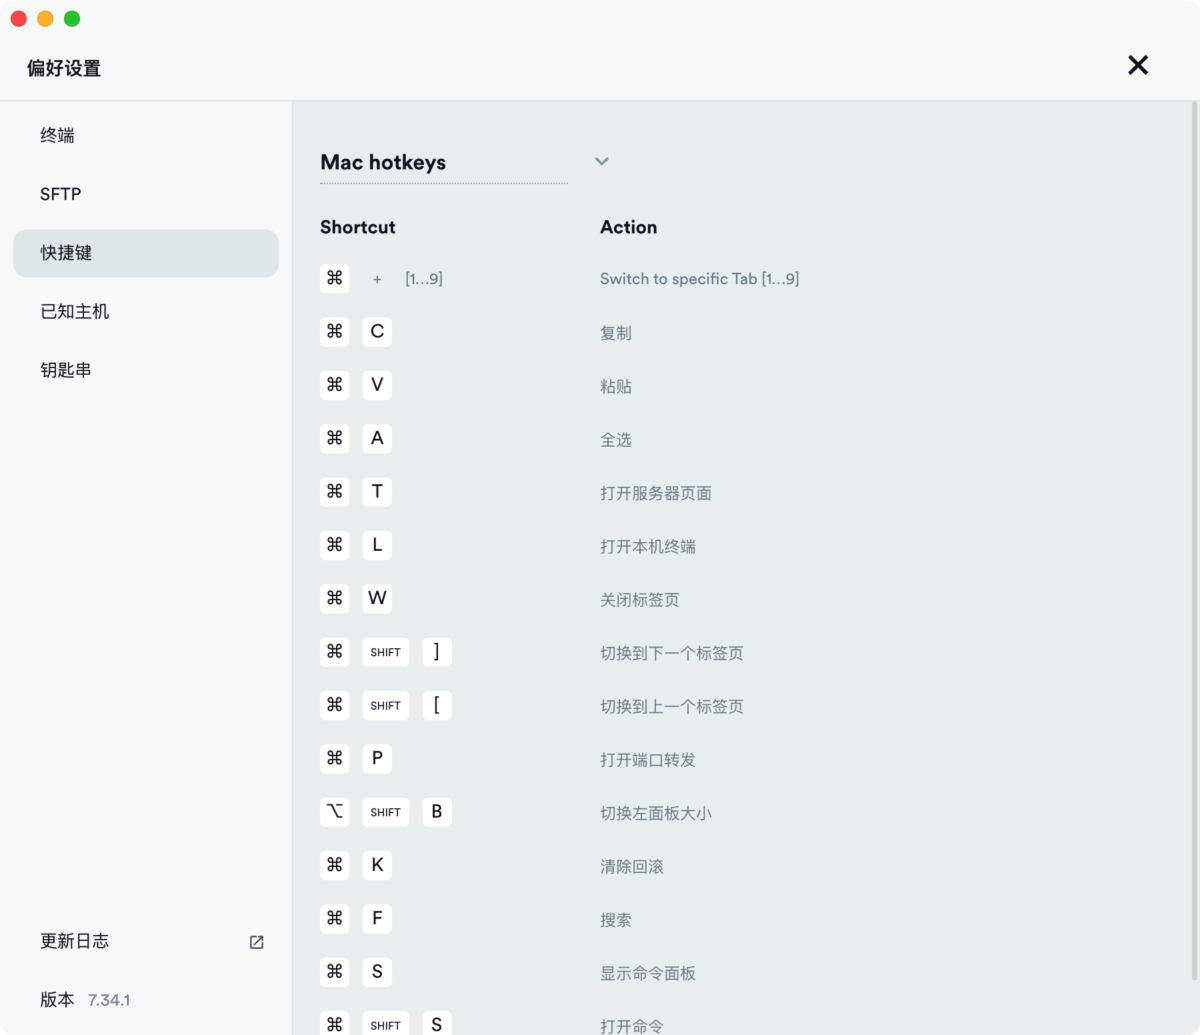Image resolution: width=1200 pixels, height=1035 pixels.
Task: Click the B key for 切换左面板大小
Action: (x=437, y=812)
